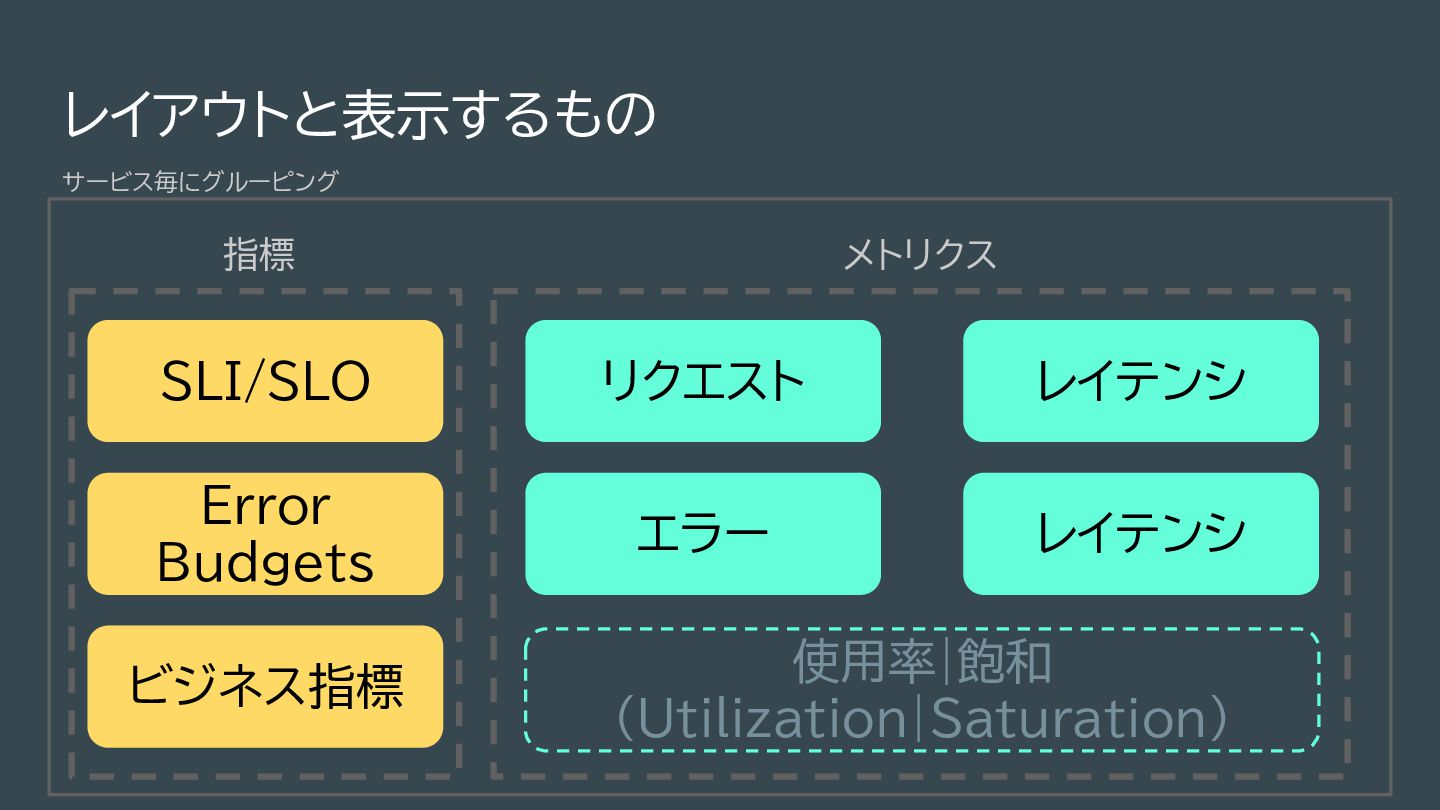Select the Error Budgets yellow box

click(265, 534)
